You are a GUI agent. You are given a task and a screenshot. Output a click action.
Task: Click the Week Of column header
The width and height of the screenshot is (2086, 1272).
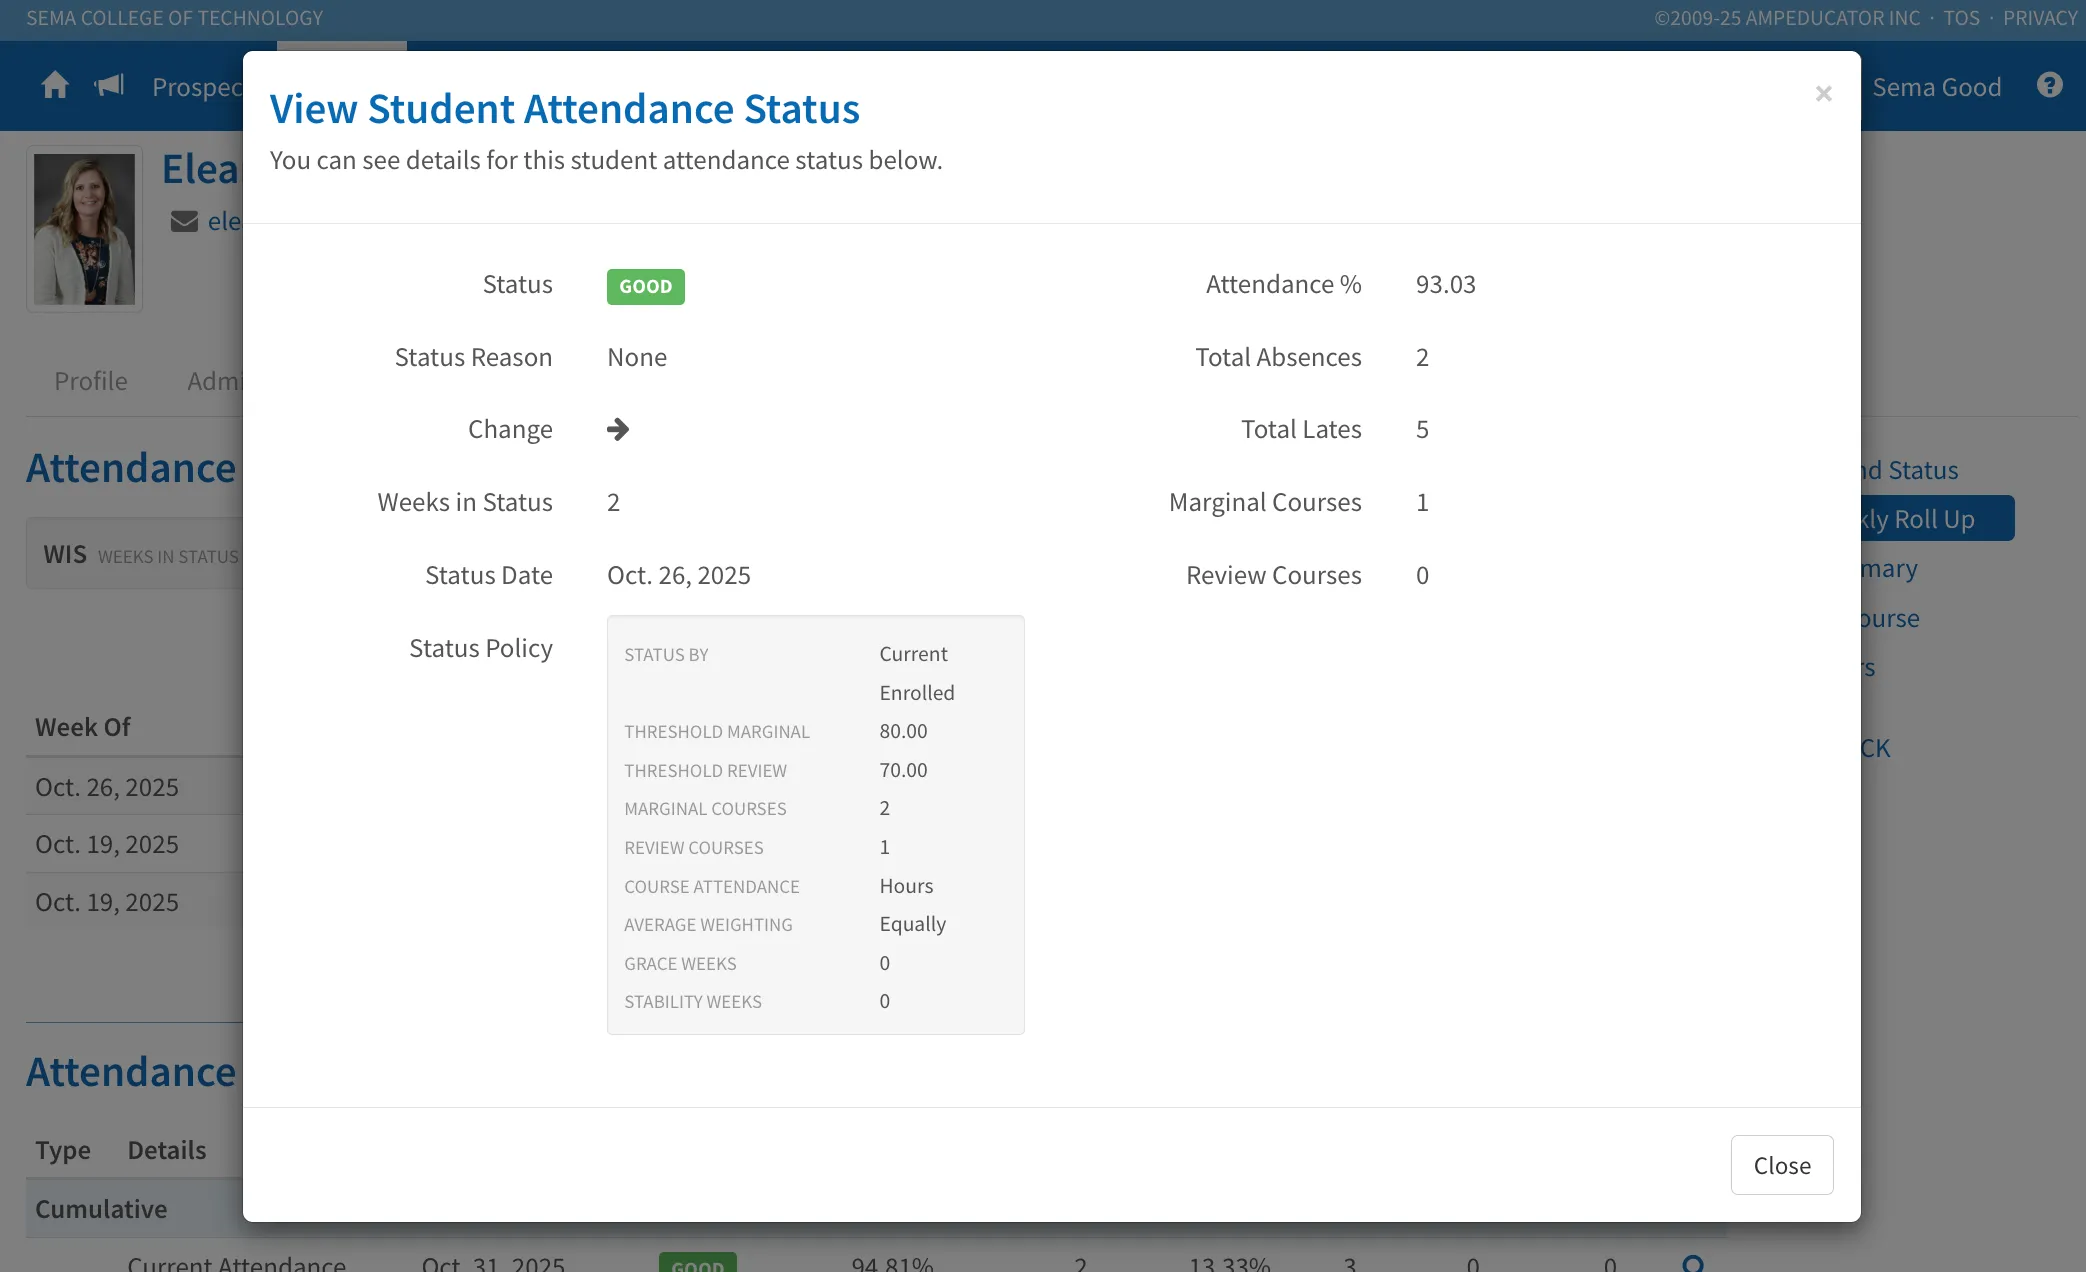[x=83, y=727]
